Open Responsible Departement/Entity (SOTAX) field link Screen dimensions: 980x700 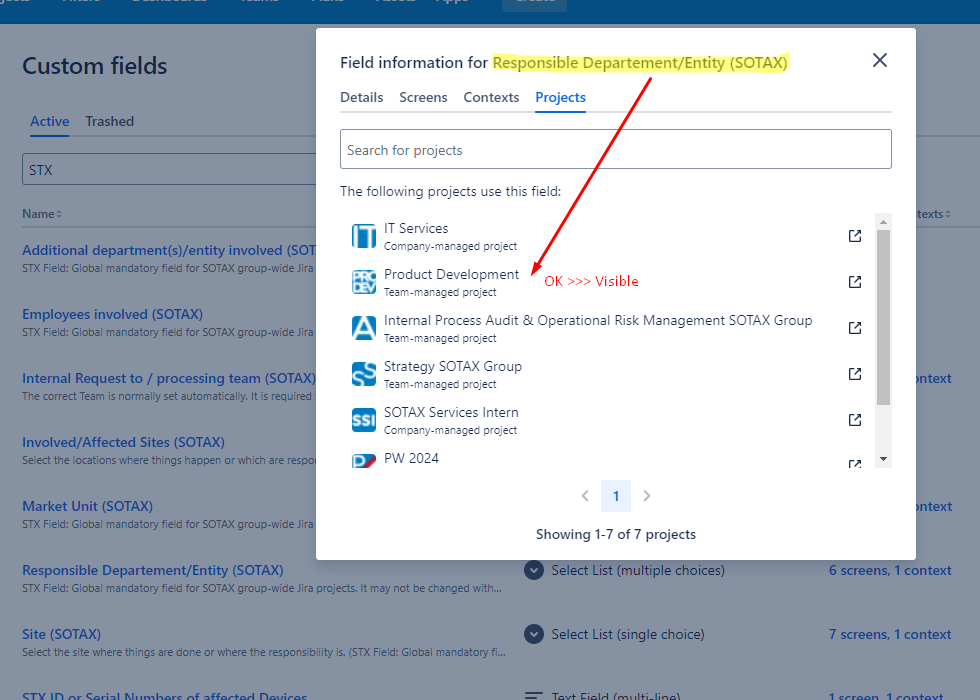(152, 570)
